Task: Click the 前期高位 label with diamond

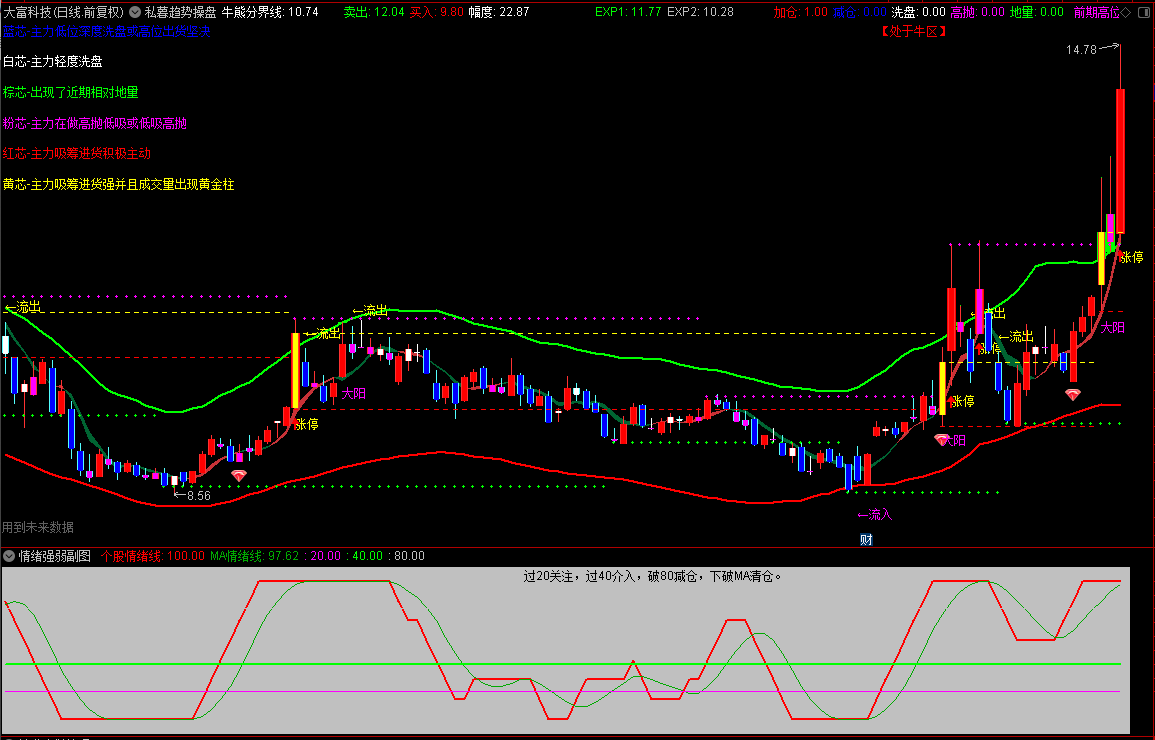Action: point(1102,12)
